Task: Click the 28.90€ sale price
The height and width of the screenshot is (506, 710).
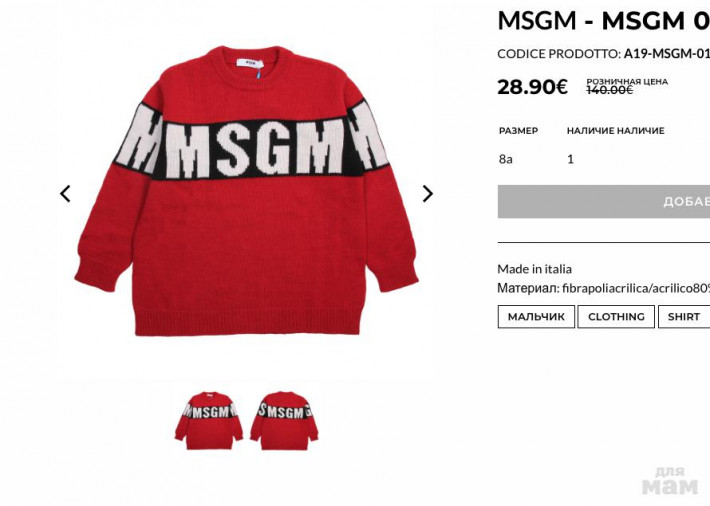Action: point(532,87)
